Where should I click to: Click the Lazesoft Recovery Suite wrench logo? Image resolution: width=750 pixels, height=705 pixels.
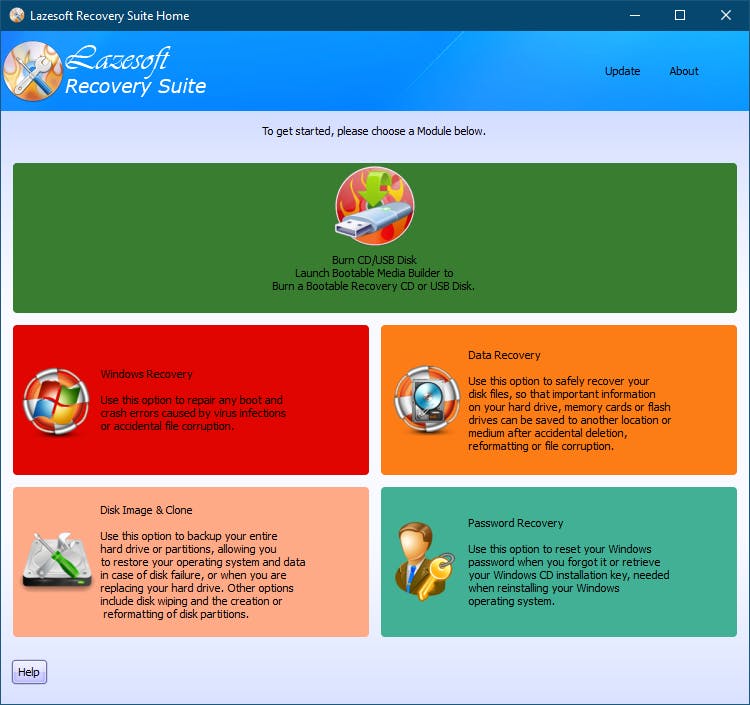point(33,71)
